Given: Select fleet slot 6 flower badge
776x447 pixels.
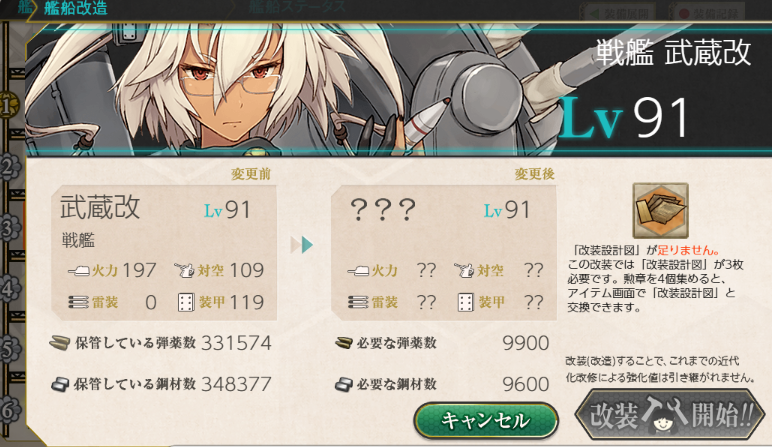Looking at the screenshot, I should pos(10,410).
